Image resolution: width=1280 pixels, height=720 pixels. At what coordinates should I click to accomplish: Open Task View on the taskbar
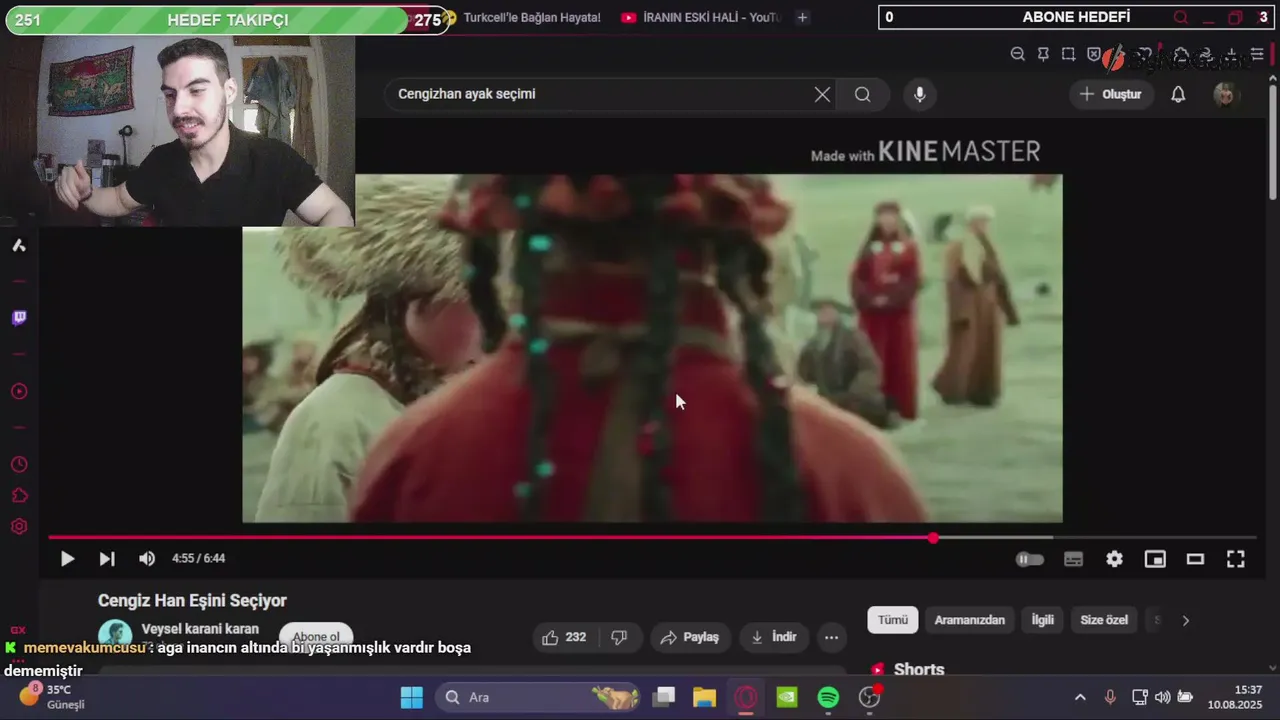pyautogui.click(x=664, y=697)
